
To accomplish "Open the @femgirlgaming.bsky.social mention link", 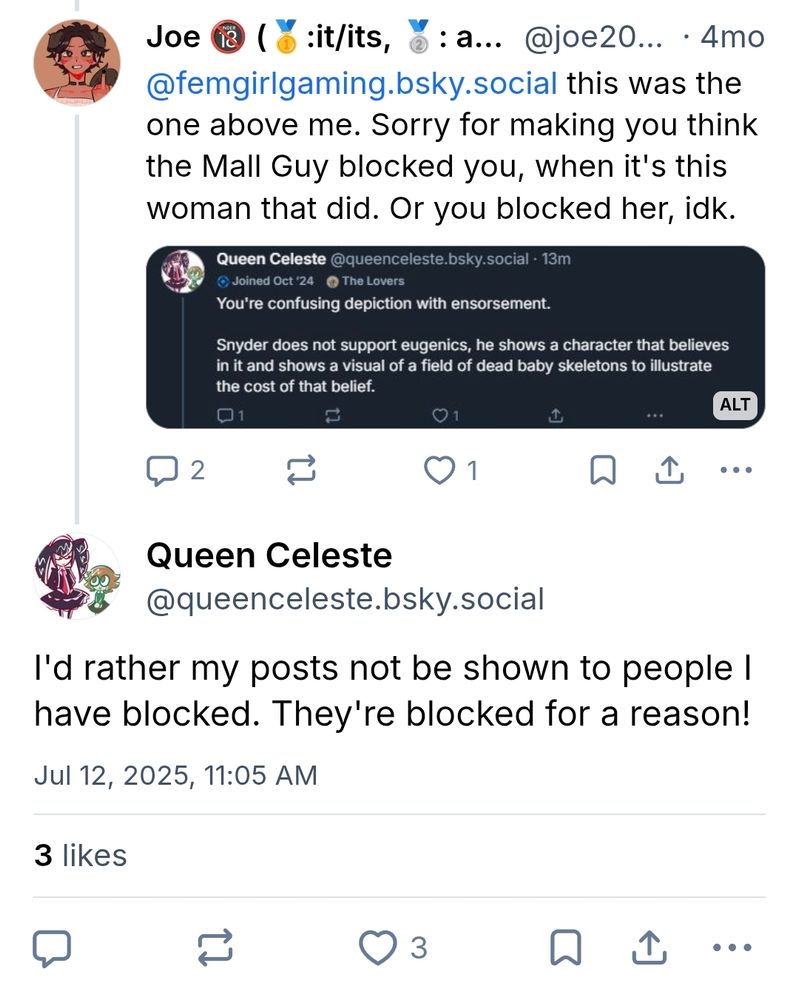I will (x=352, y=84).
